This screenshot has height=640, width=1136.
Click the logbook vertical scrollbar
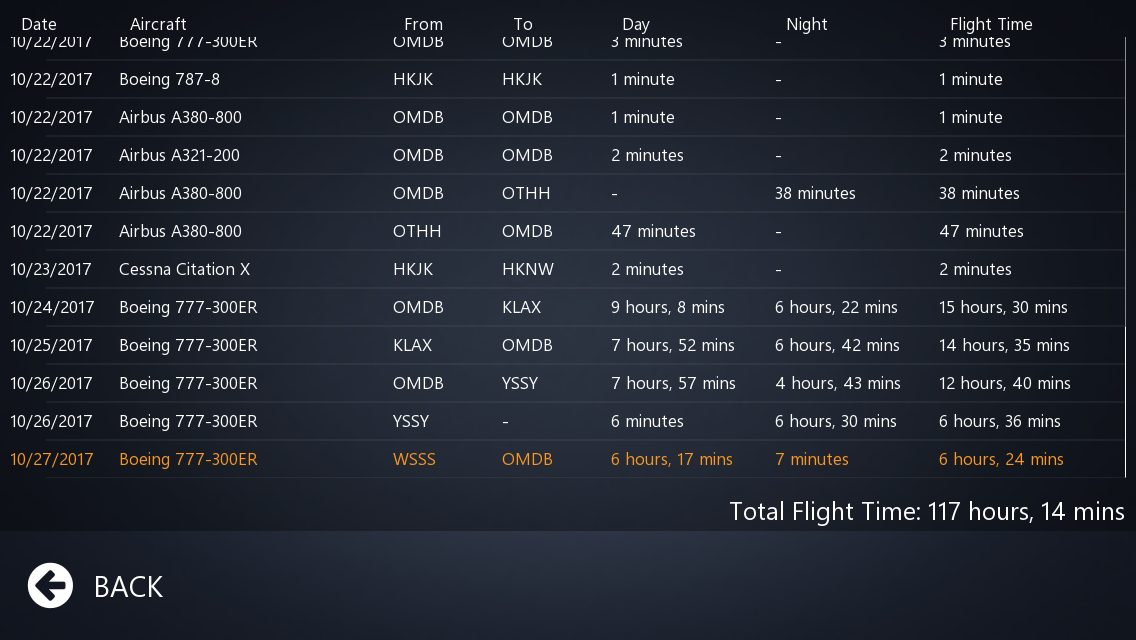click(x=1126, y=257)
